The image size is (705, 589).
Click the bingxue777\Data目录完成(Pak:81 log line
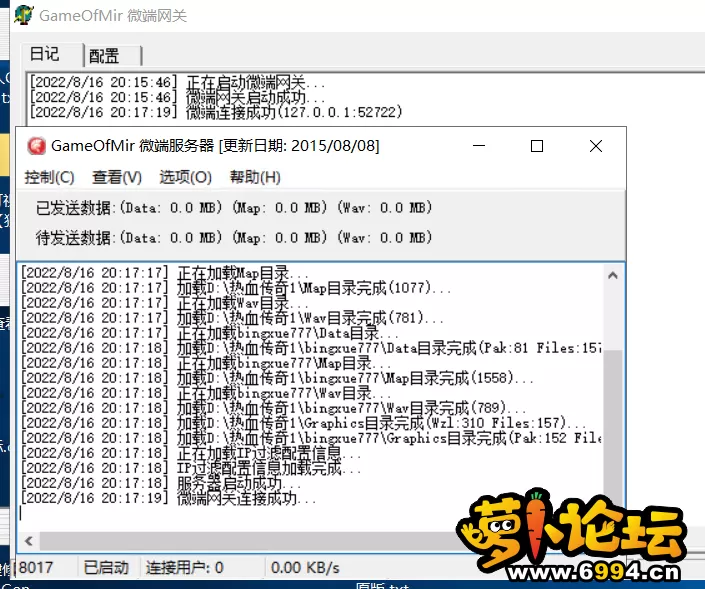tap(311, 348)
